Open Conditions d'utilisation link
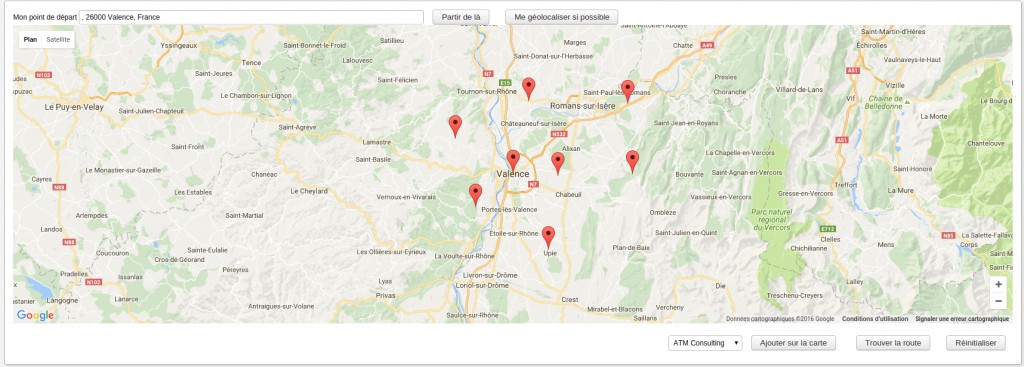The image size is (1024, 367). pyautogui.click(x=874, y=319)
